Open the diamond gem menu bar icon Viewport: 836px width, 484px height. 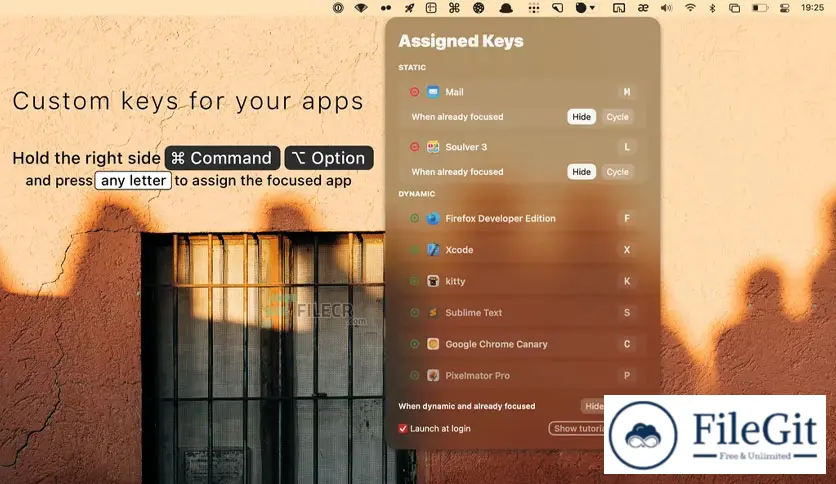pos(361,8)
